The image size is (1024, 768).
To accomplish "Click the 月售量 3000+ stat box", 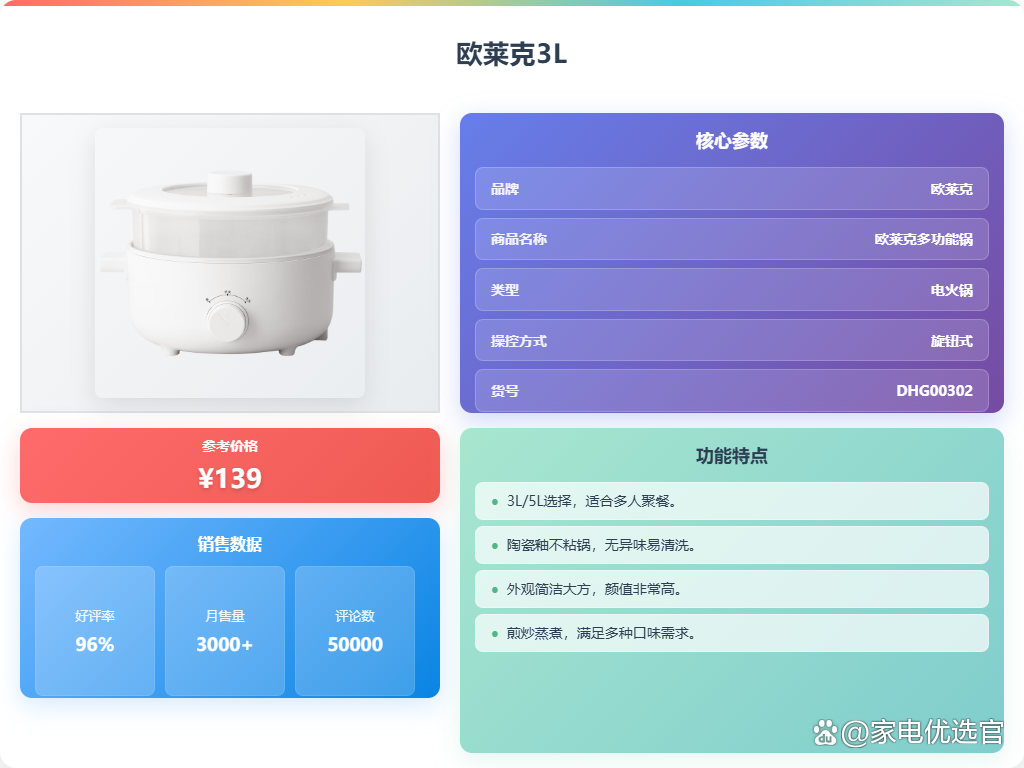I will pos(225,631).
